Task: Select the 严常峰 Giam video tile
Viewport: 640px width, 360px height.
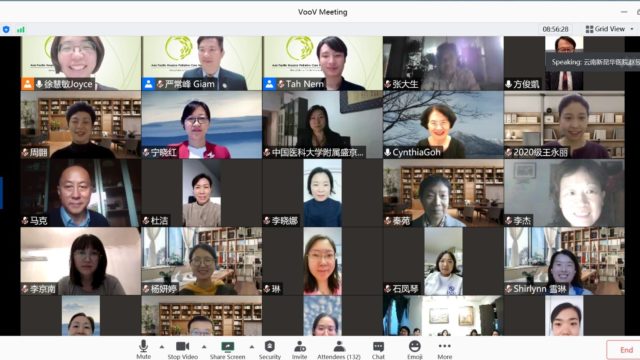Action: pos(202,63)
